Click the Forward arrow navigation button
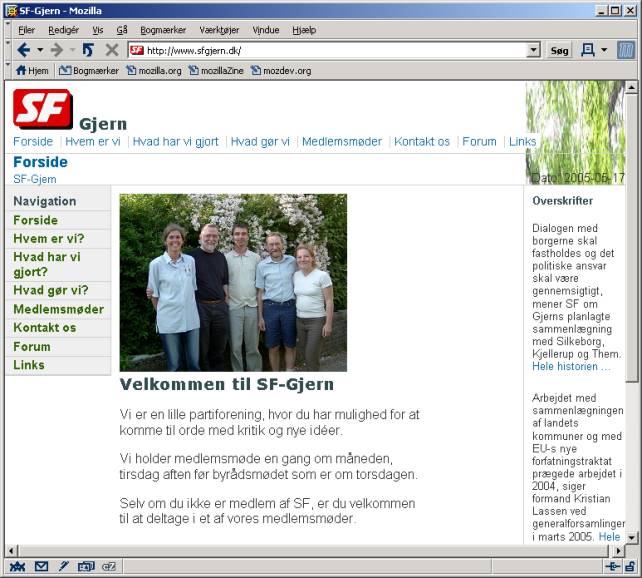 tap(57, 50)
